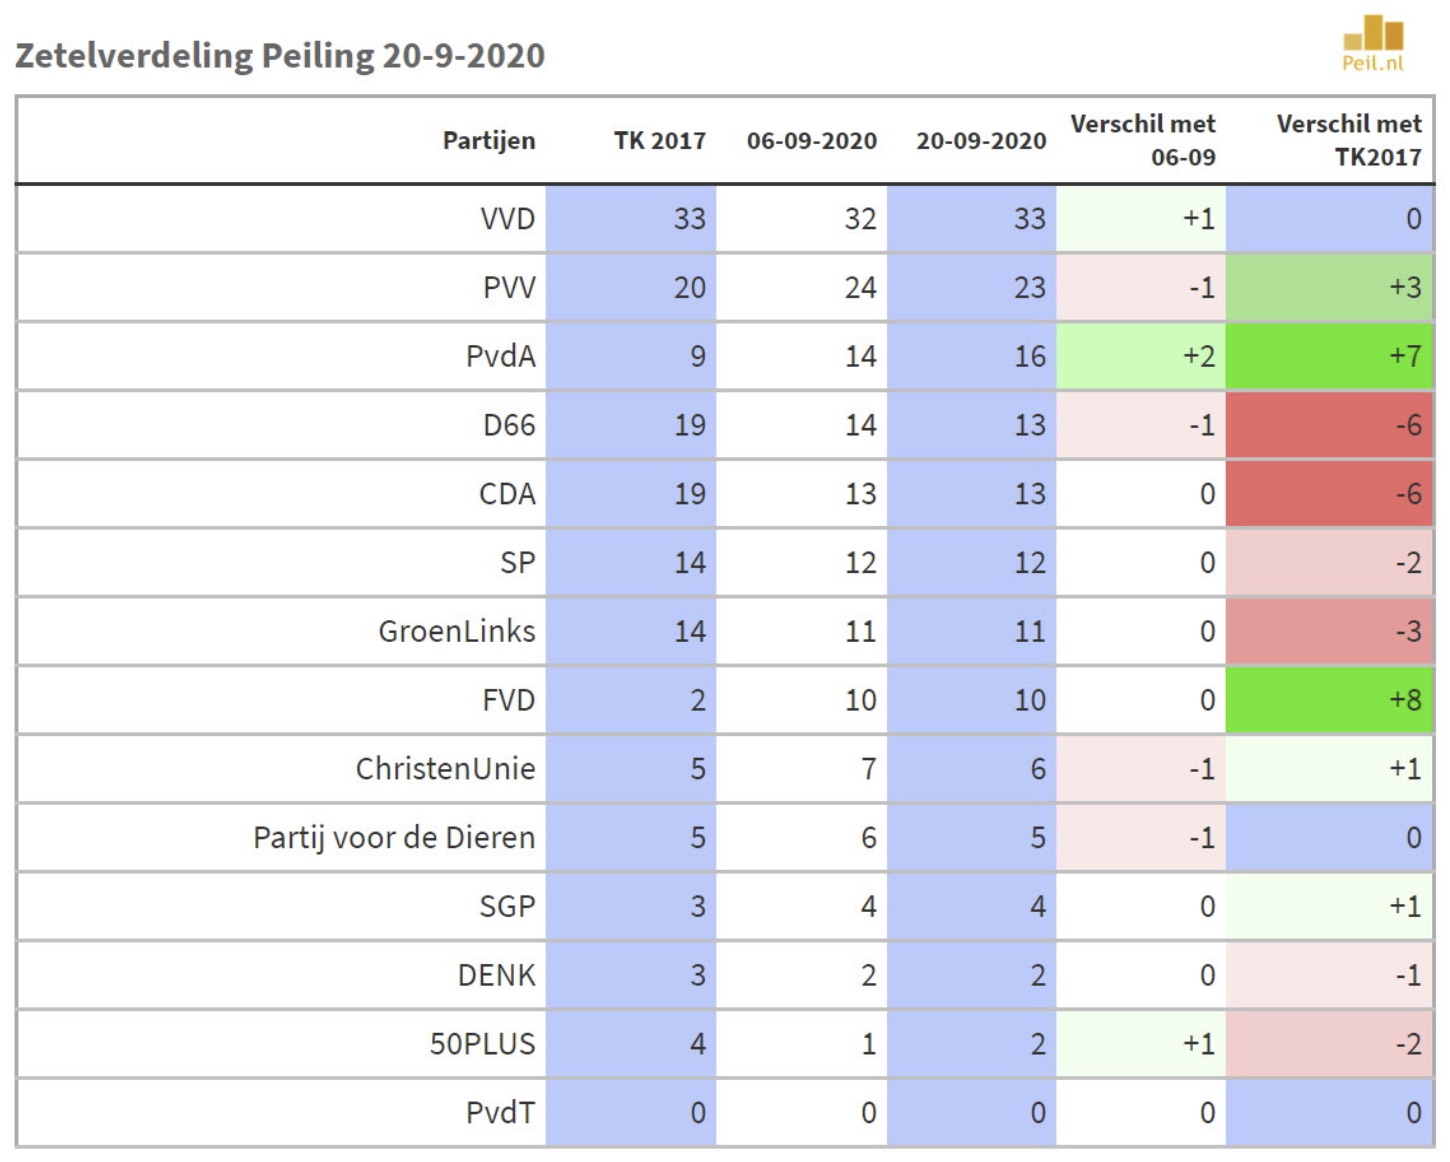The image size is (1450, 1162).
Task: Click the VVD party row label
Action: [507, 219]
